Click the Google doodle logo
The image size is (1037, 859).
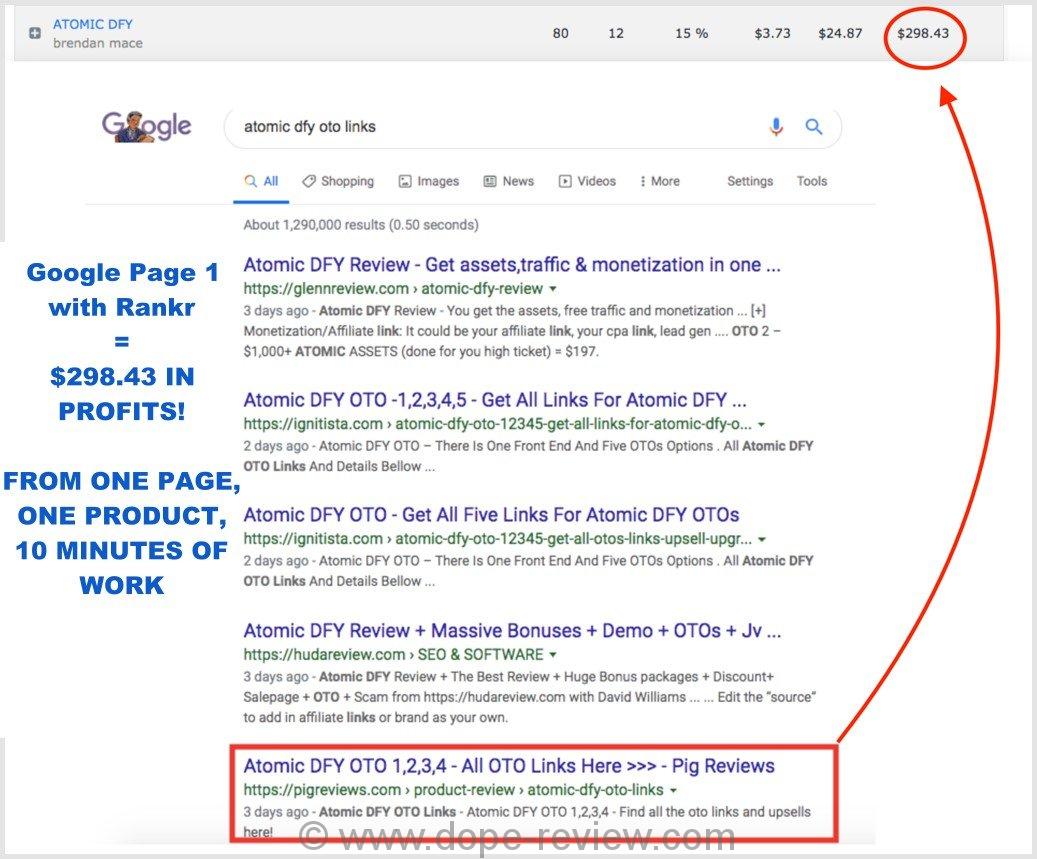coord(146,127)
